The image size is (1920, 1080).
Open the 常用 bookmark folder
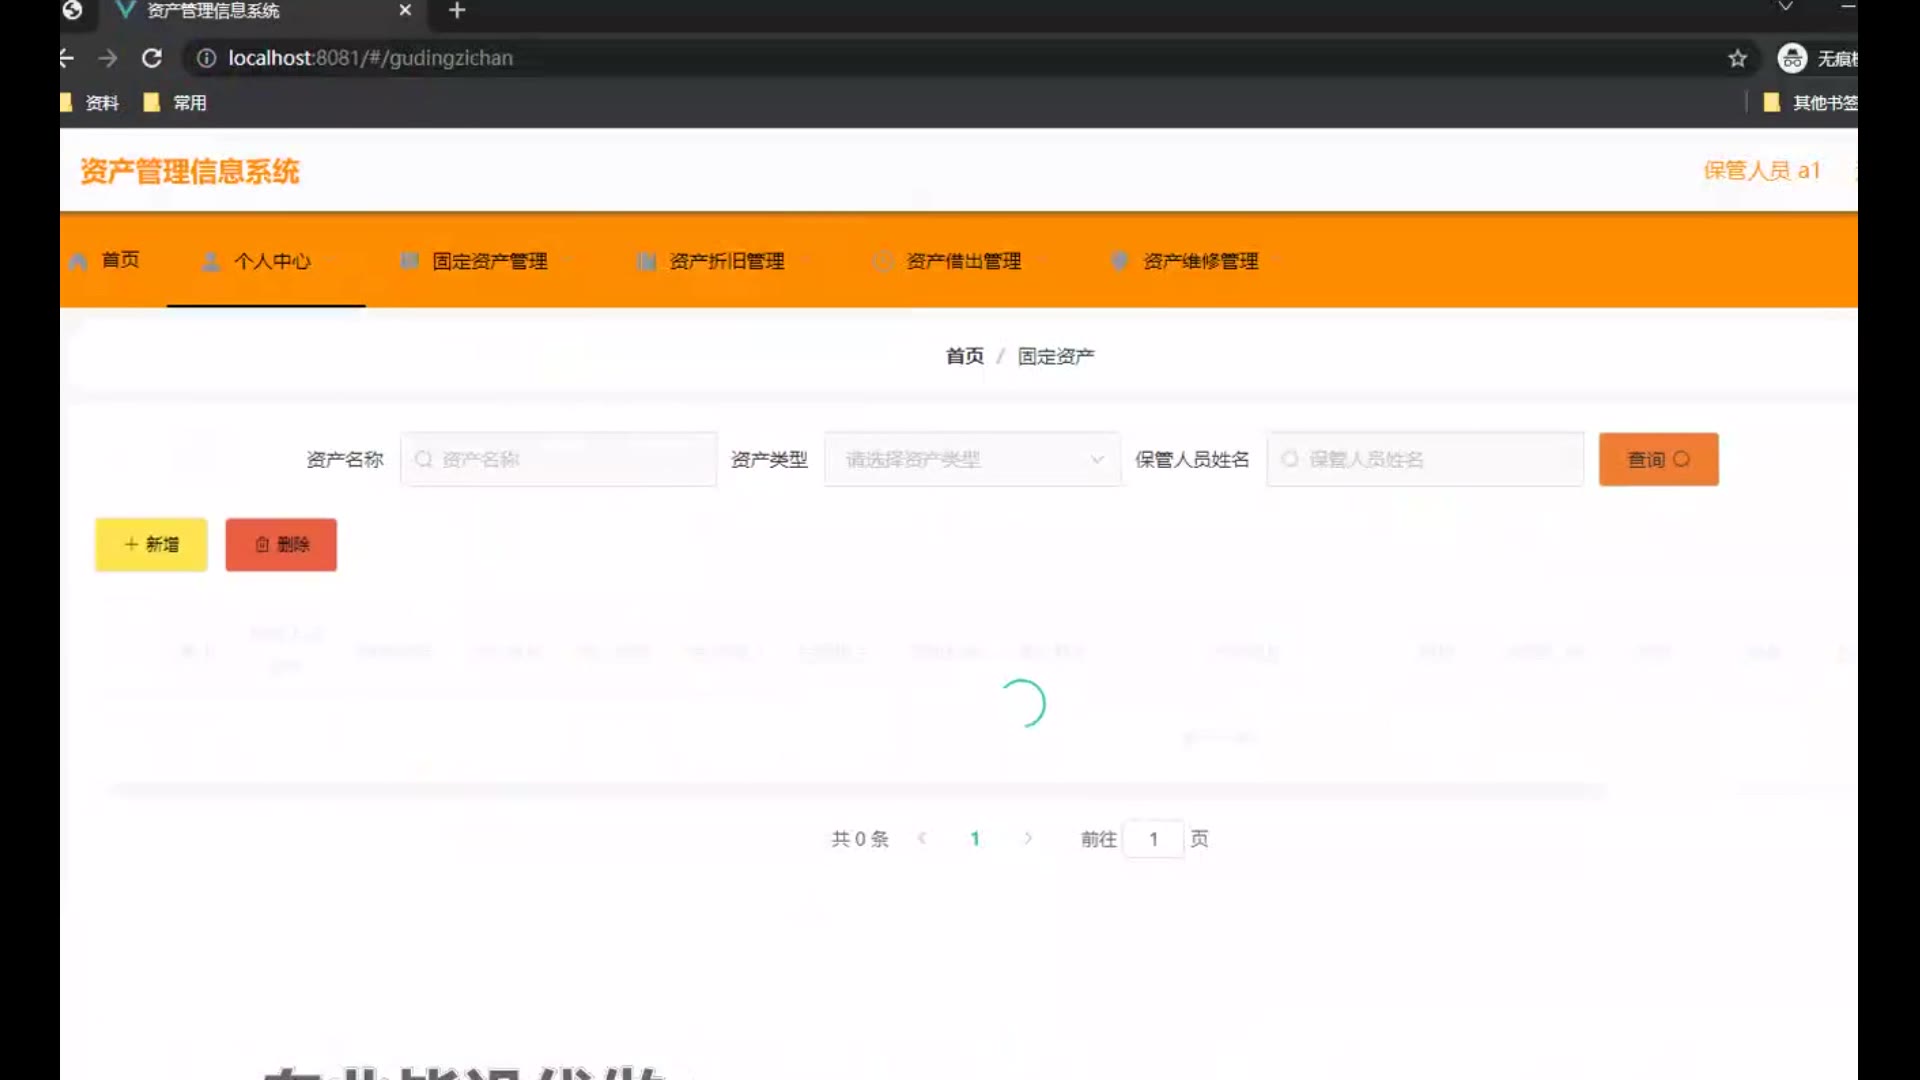(x=176, y=102)
